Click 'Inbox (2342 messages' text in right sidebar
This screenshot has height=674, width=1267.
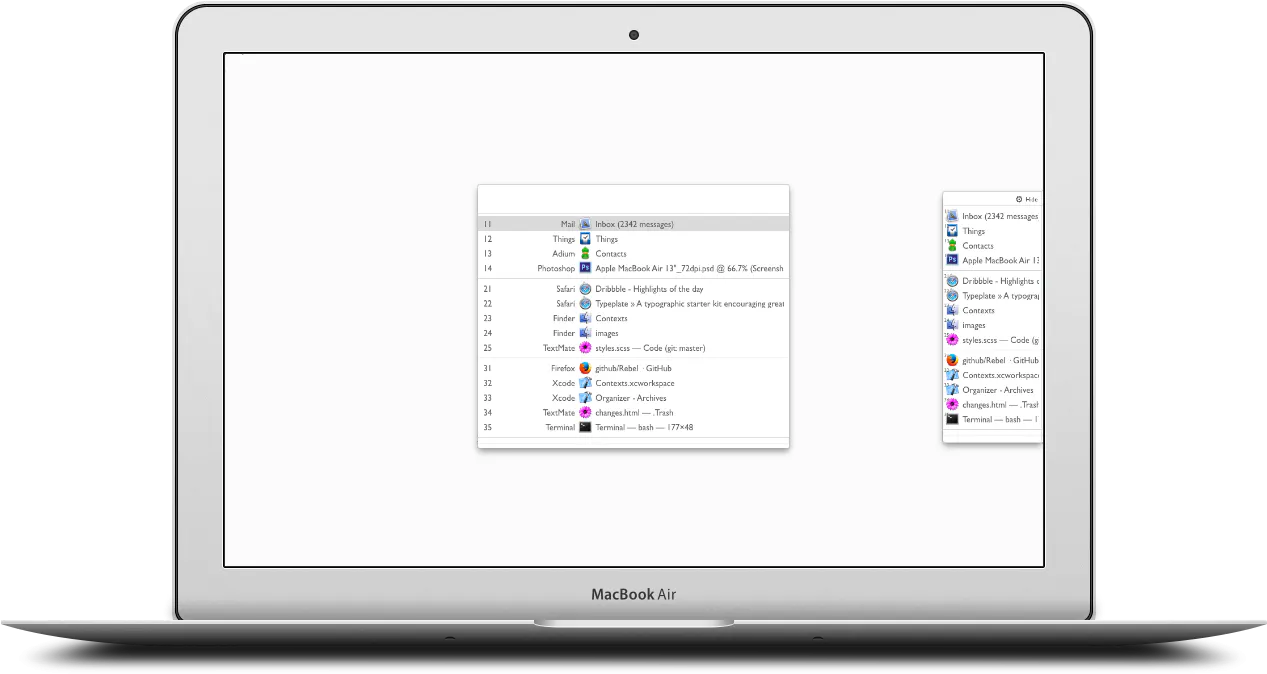click(x=1000, y=216)
